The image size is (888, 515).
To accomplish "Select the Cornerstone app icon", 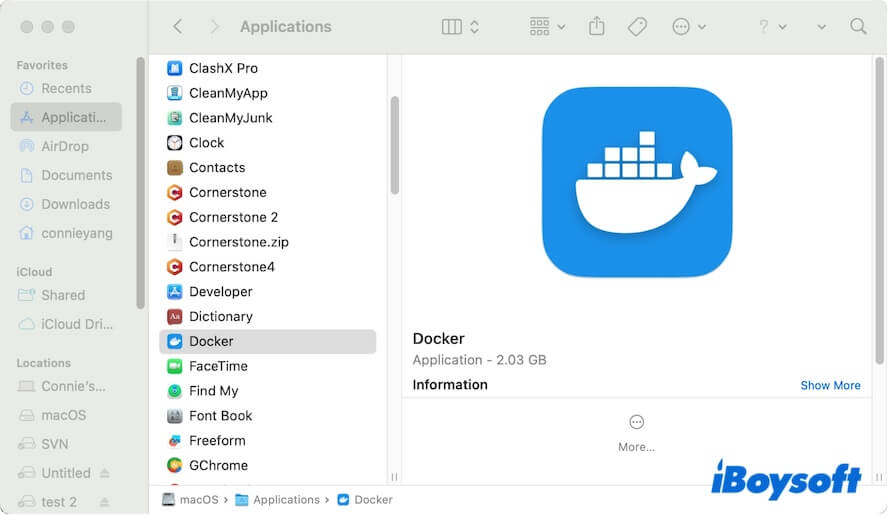I will click(x=174, y=193).
